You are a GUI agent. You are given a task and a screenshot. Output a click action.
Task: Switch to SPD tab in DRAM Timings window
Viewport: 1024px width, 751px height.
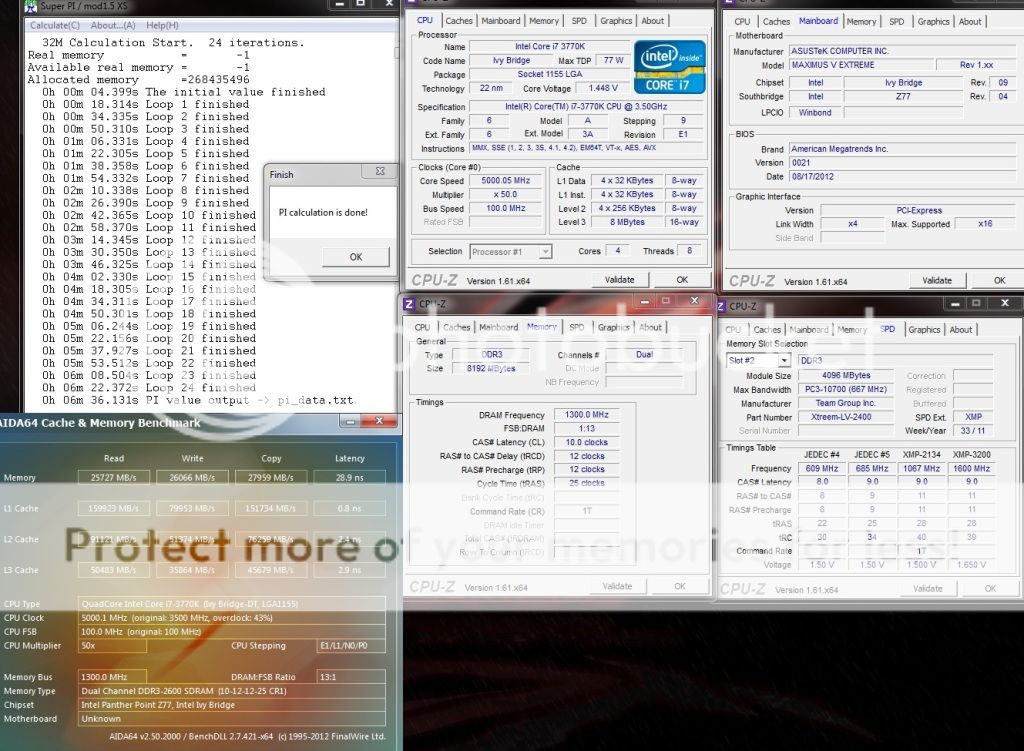coord(577,327)
